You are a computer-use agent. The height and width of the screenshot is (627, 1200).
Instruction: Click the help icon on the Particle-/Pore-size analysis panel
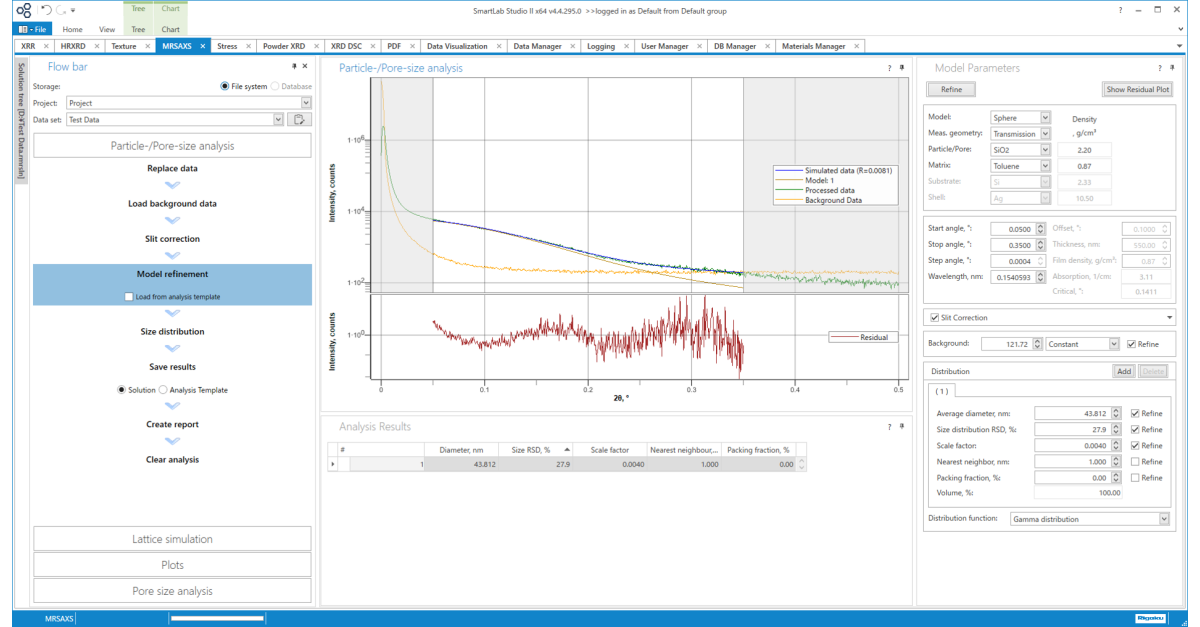pyautogui.click(x=888, y=68)
